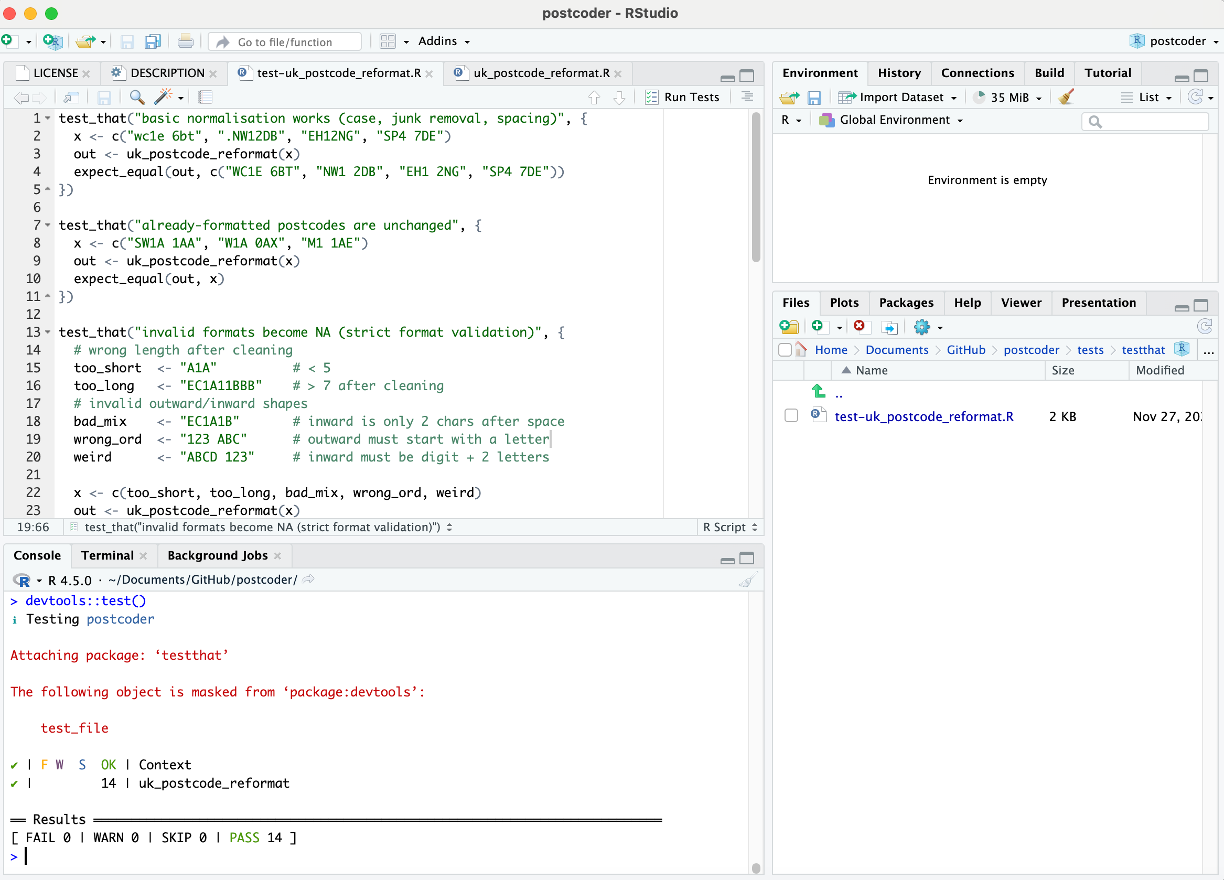Show document outline icon in editor
Screen dimensions: 1224x880
click(x=746, y=97)
